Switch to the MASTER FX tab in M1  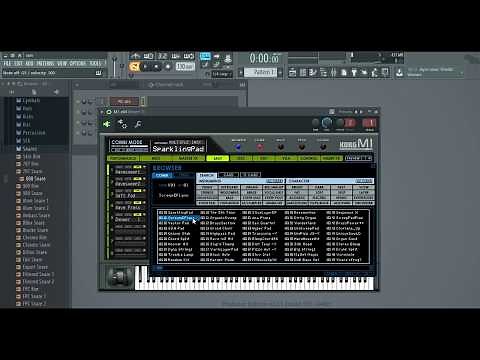tap(190, 158)
